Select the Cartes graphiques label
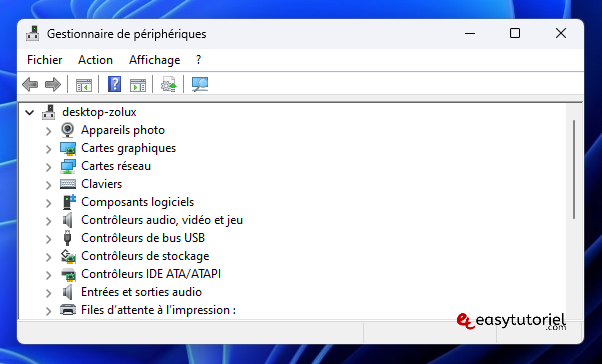The image size is (602, 364). pos(128,148)
